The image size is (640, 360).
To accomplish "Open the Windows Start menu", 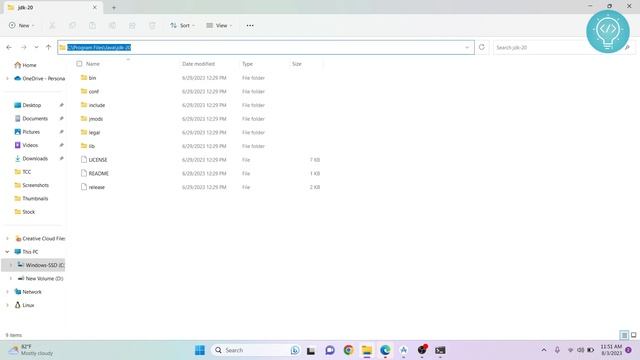I will (x=200, y=350).
